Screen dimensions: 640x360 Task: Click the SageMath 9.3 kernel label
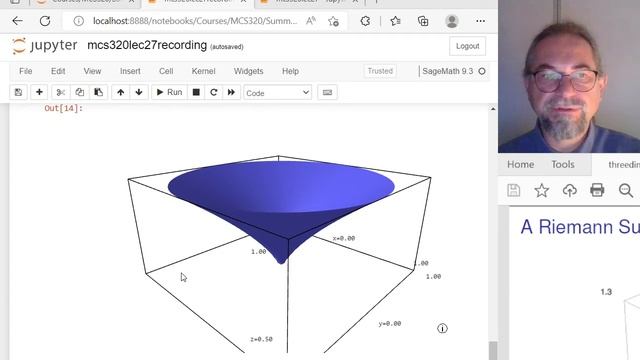click(448, 71)
